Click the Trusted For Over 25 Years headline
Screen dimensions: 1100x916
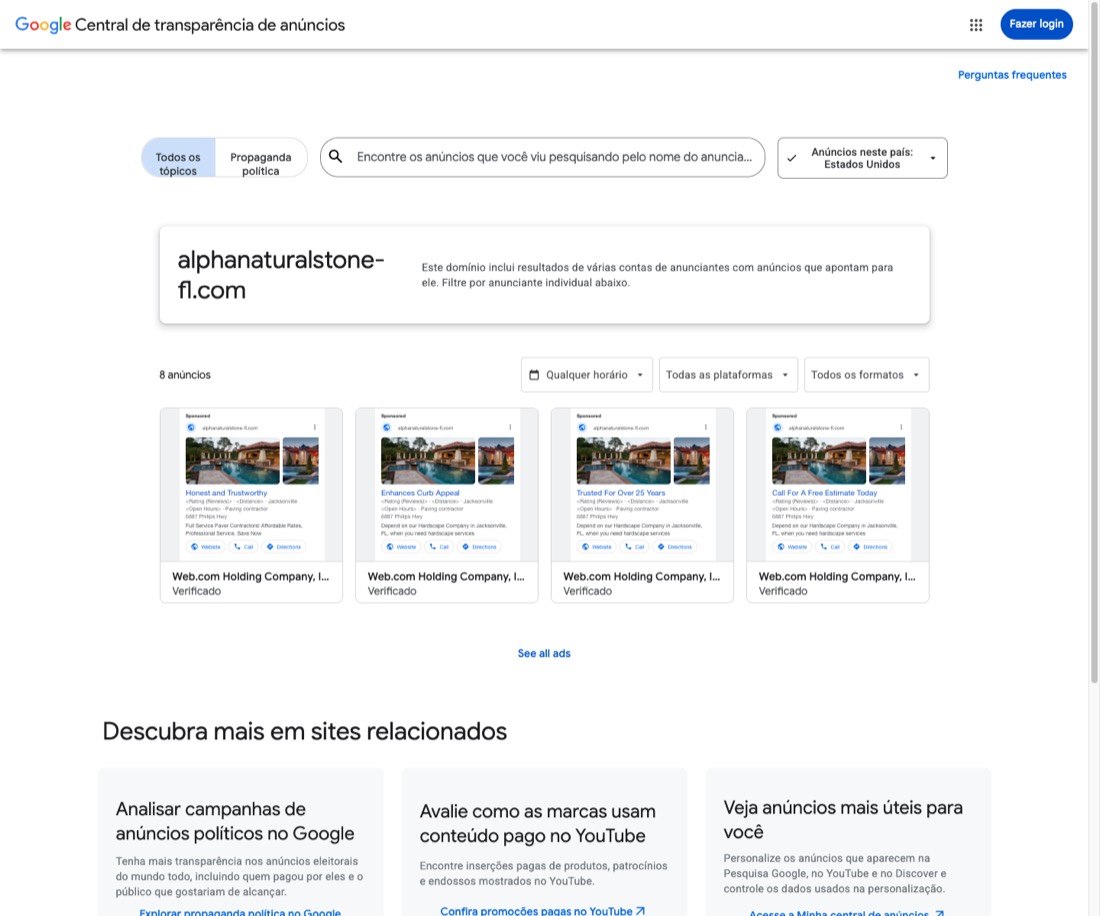(x=620, y=493)
